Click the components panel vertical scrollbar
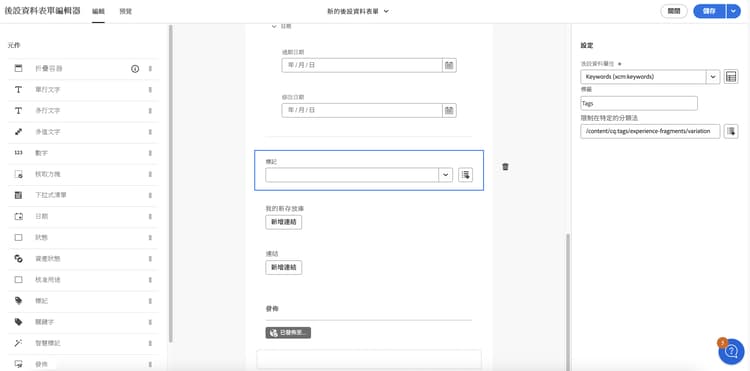 (171, 184)
